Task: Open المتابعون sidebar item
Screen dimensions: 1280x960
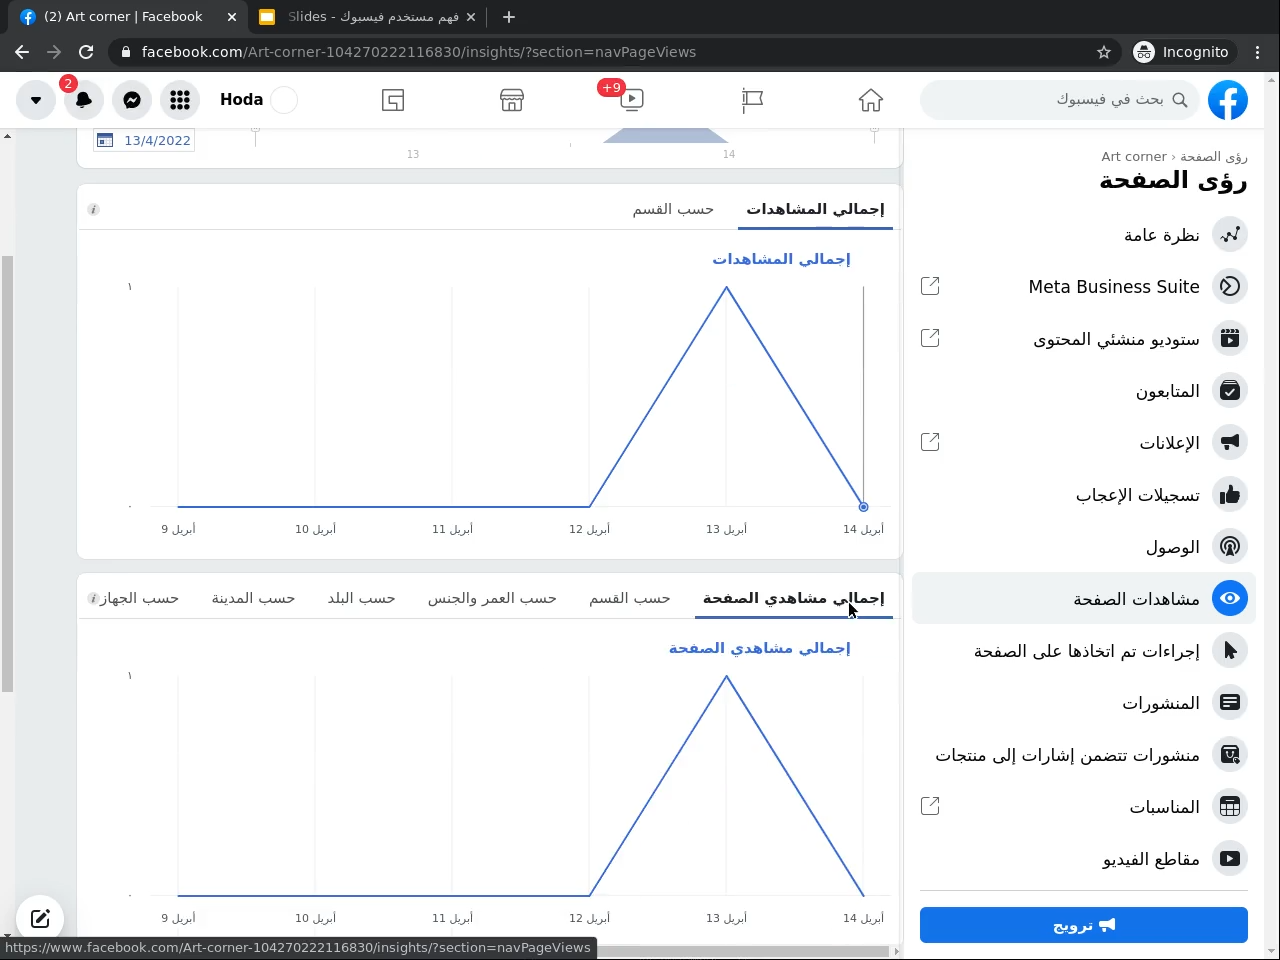Action: (1084, 391)
